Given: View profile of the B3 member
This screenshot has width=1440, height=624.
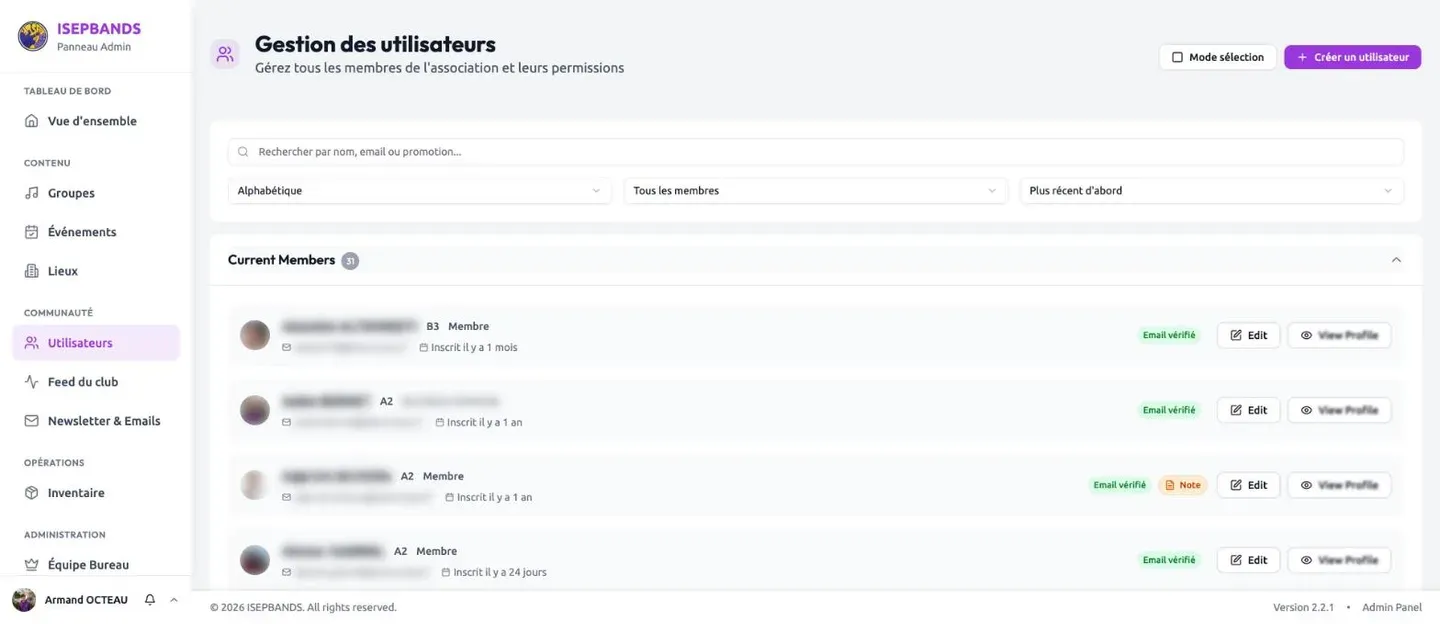Looking at the screenshot, I should click(x=1339, y=335).
